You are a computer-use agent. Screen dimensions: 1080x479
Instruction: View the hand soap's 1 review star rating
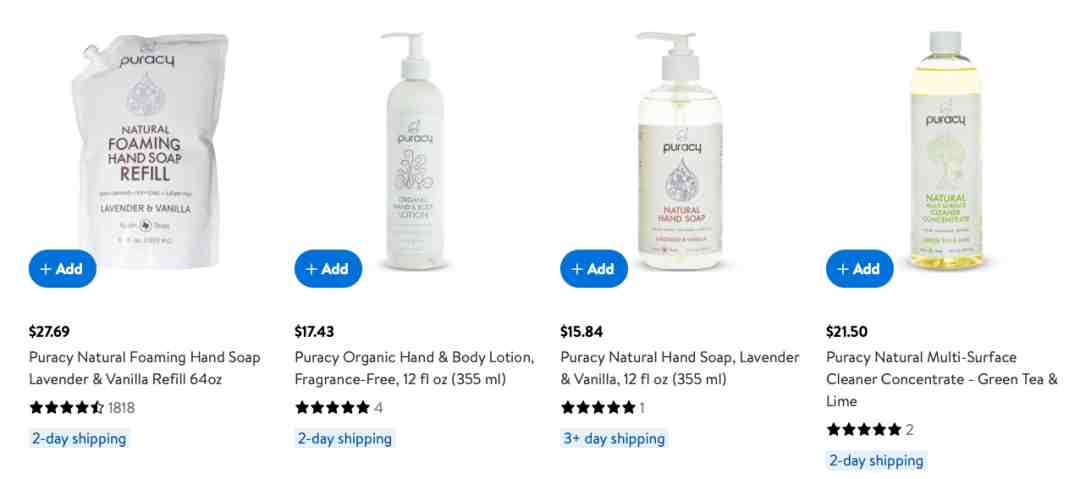pyautogui.click(x=603, y=407)
